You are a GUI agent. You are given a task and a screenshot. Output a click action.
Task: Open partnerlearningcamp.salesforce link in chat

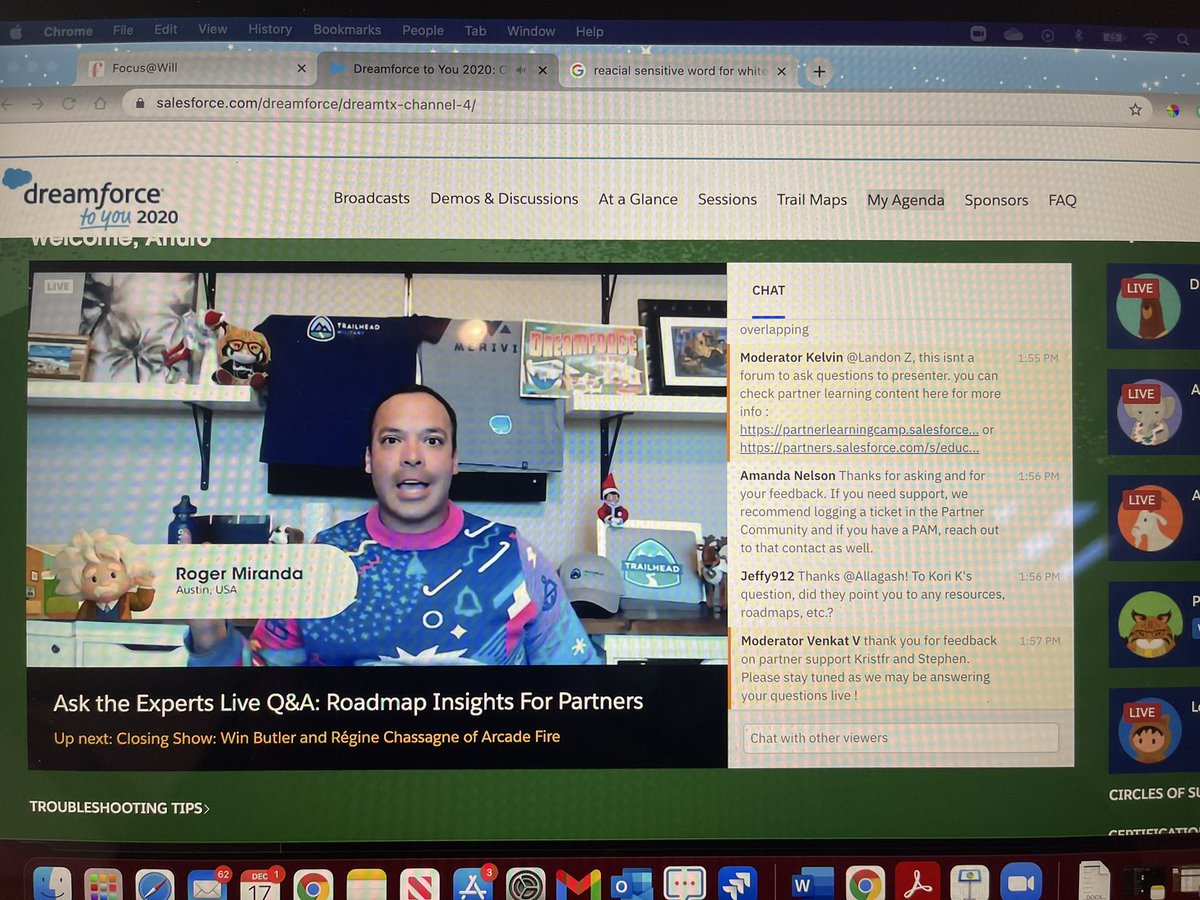[x=859, y=429]
